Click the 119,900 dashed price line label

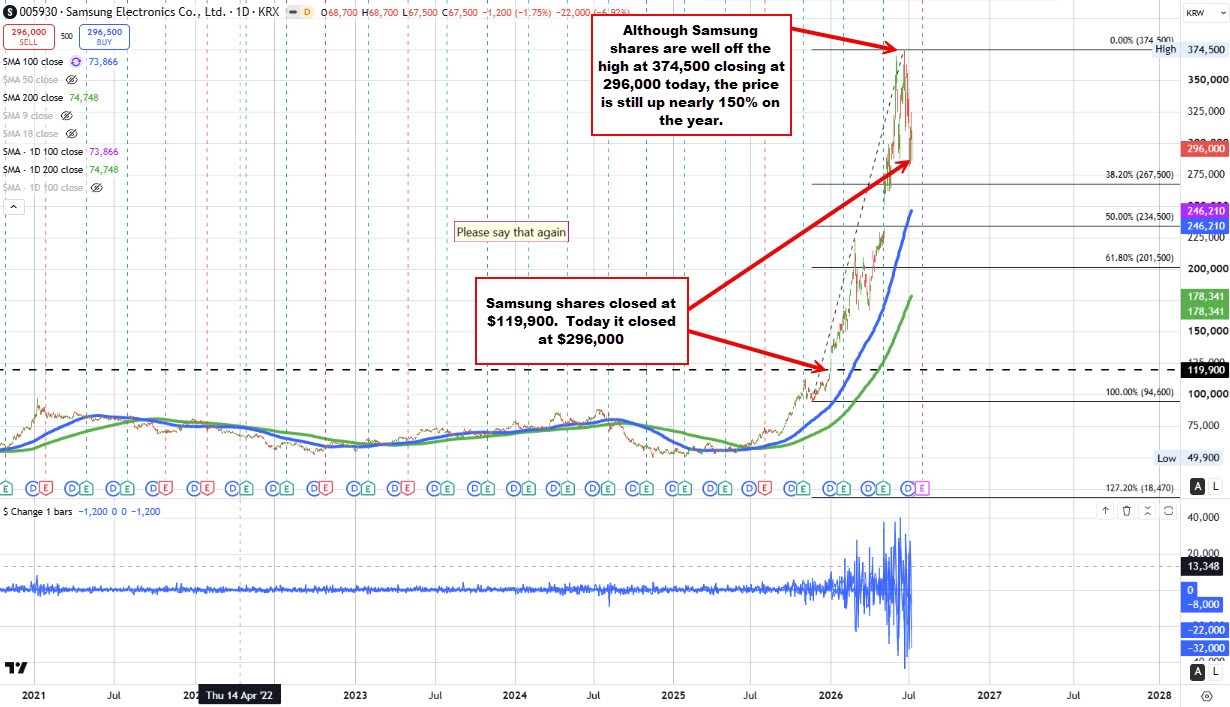point(1204,370)
